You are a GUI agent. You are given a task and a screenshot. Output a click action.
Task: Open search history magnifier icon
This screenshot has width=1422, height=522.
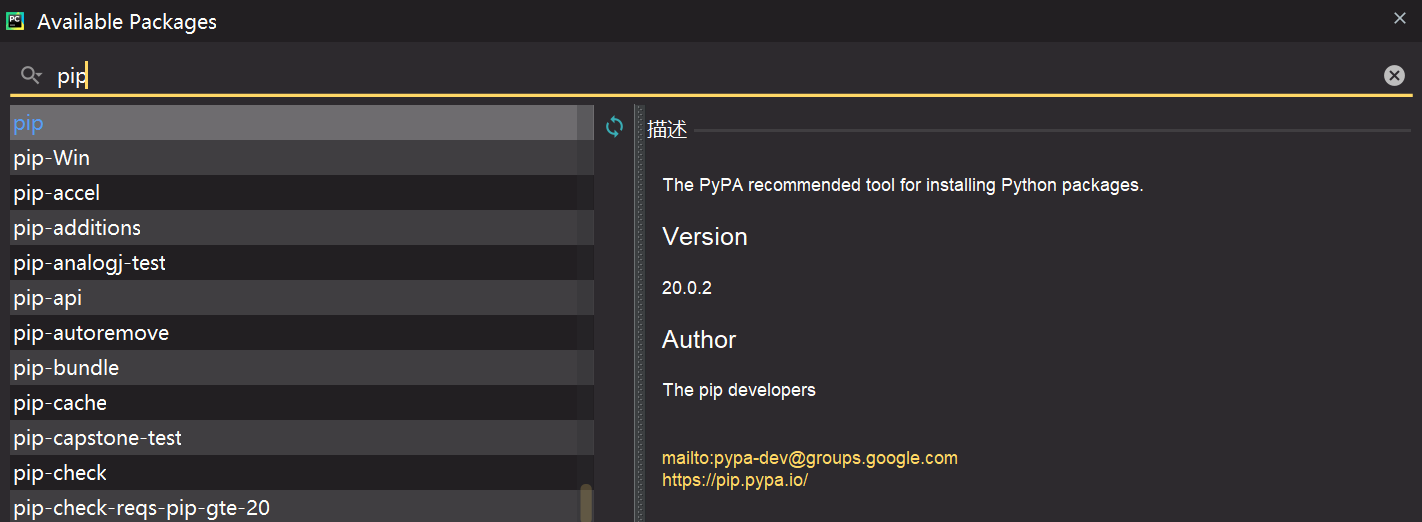coord(31,76)
